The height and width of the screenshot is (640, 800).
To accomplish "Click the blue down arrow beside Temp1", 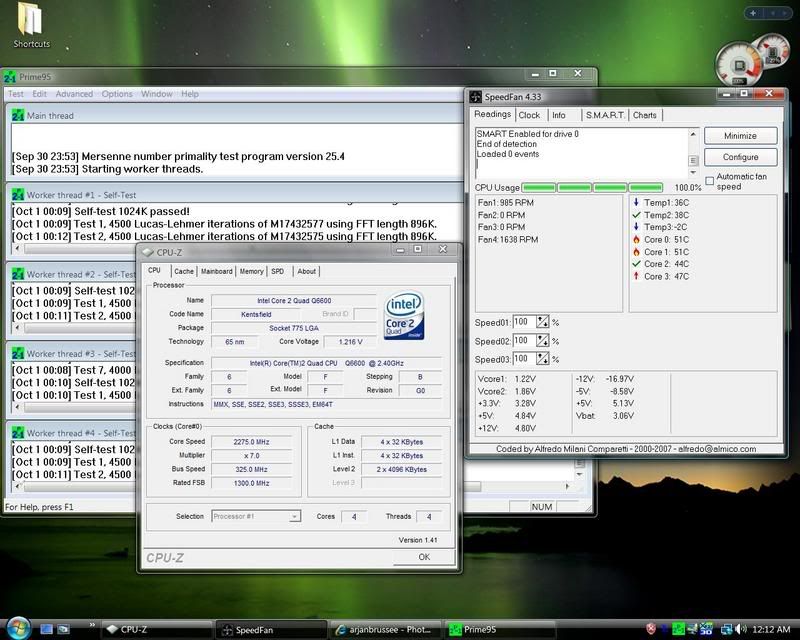I will point(636,204).
